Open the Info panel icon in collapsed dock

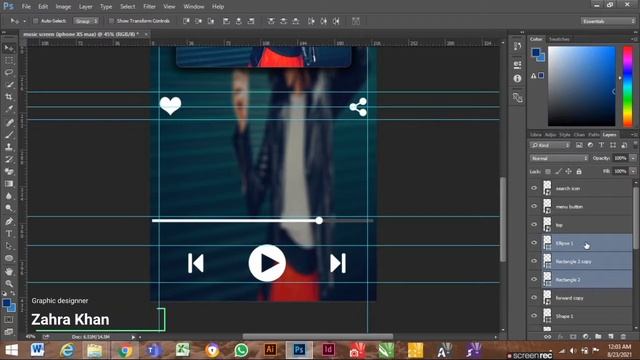[518, 78]
